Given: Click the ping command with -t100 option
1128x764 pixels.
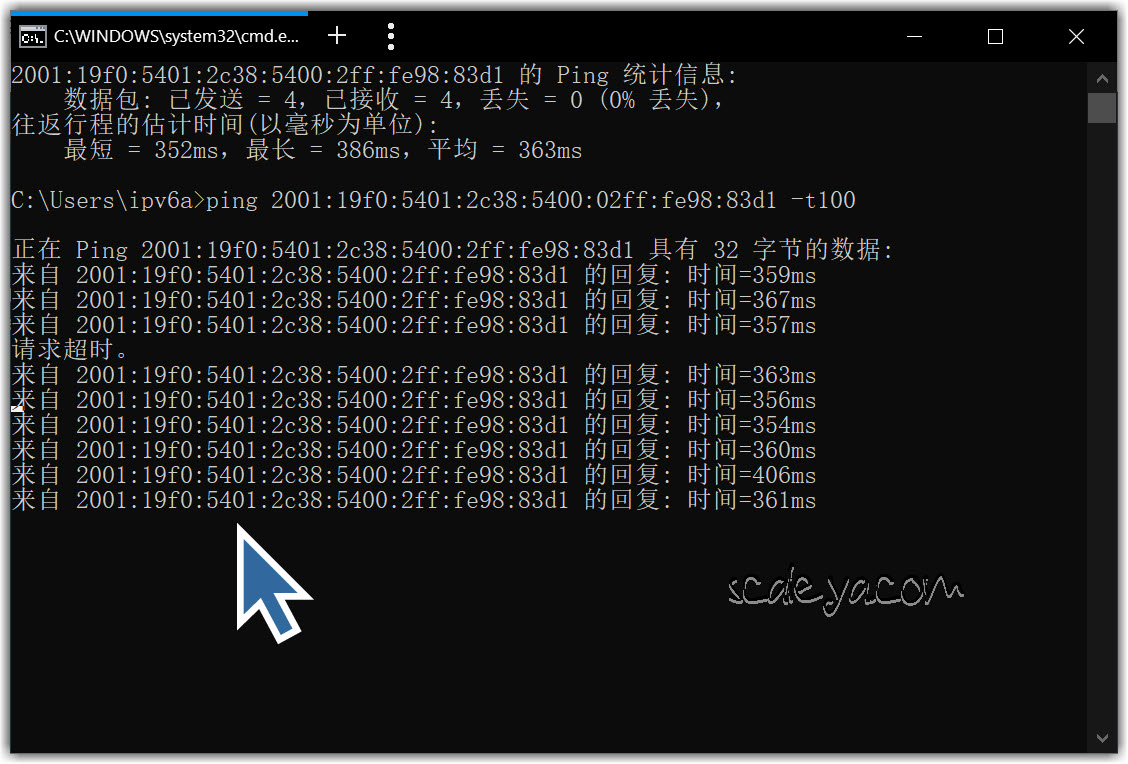Looking at the screenshot, I should click(530, 200).
